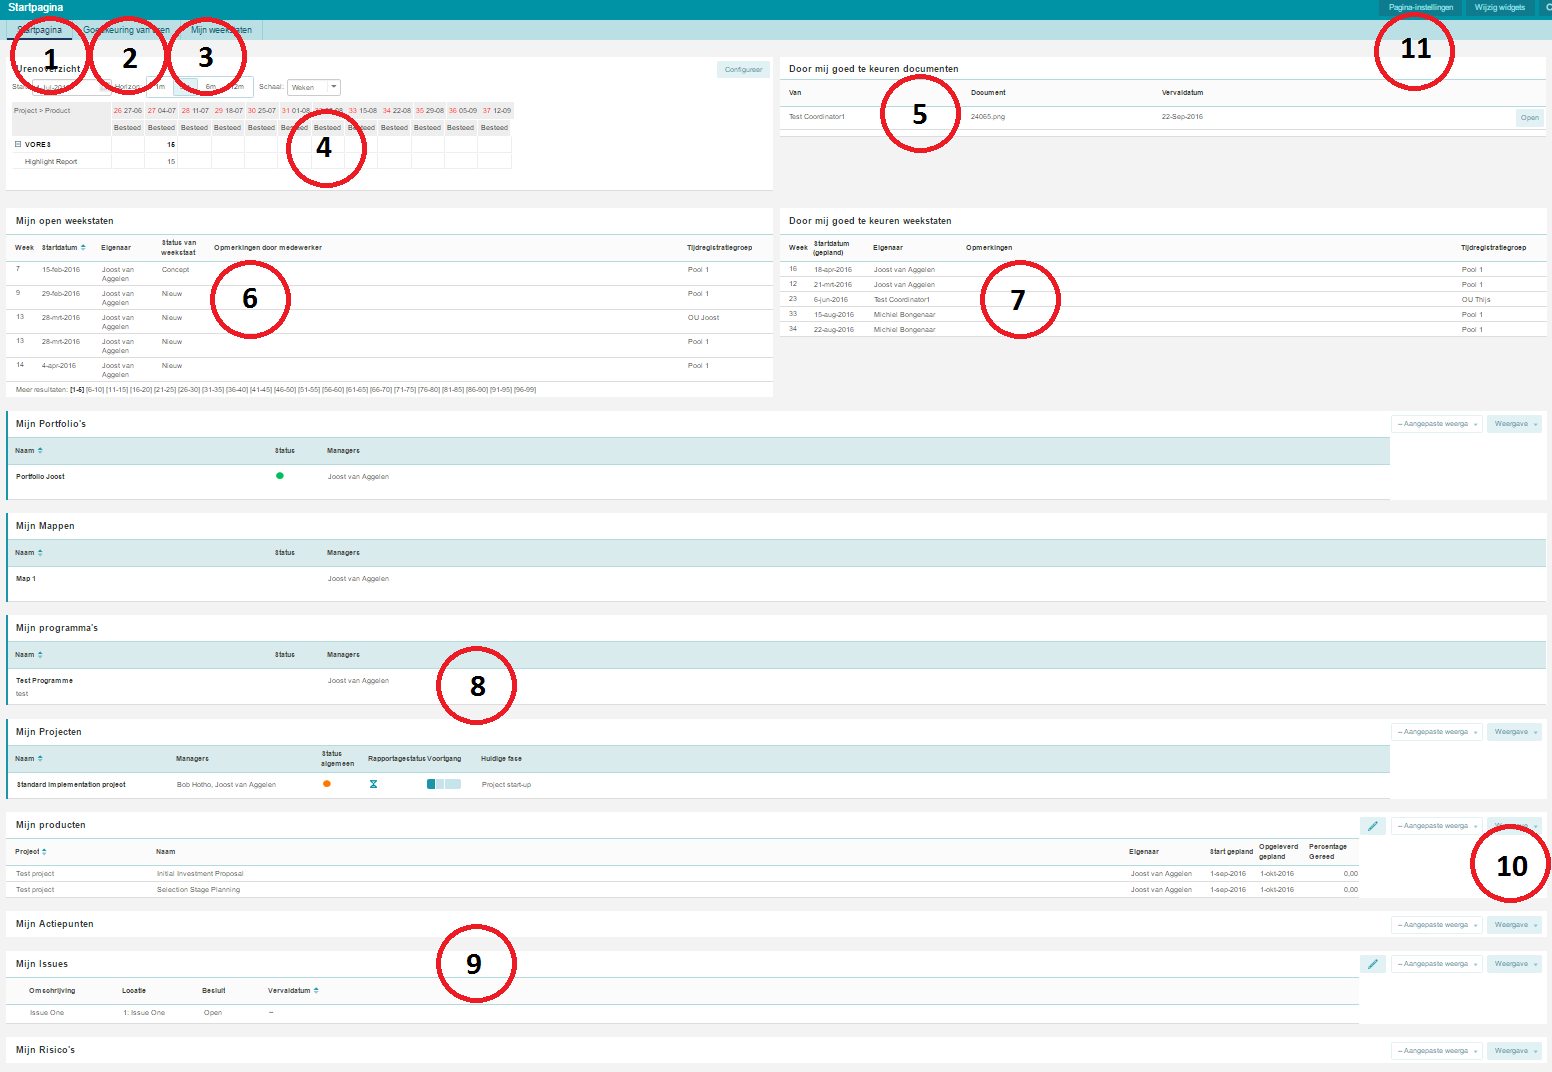The width and height of the screenshot is (1552, 1072).
Task: Open week 7 weekstaat dated 15-feb-2016
Action: (x=18, y=269)
